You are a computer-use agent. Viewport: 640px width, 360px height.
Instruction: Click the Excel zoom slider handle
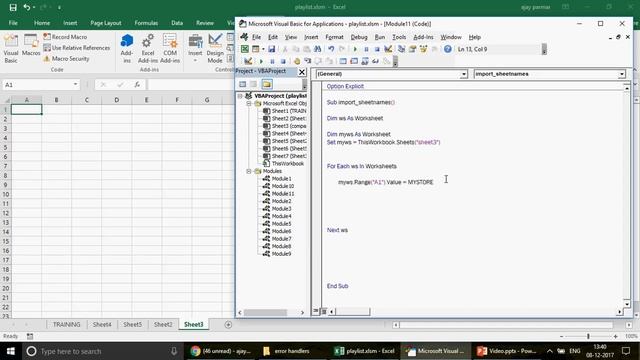588,336
